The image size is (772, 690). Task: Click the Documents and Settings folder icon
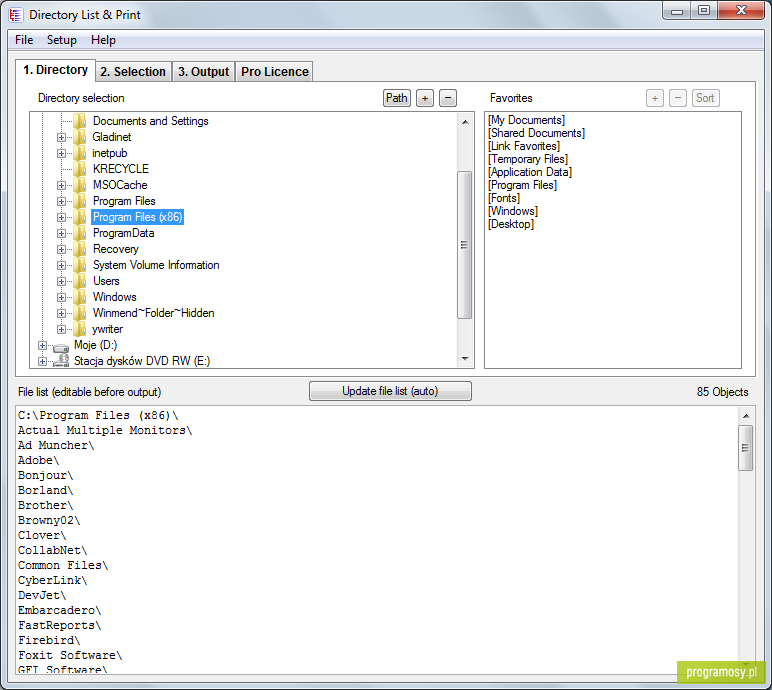coord(80,121)
